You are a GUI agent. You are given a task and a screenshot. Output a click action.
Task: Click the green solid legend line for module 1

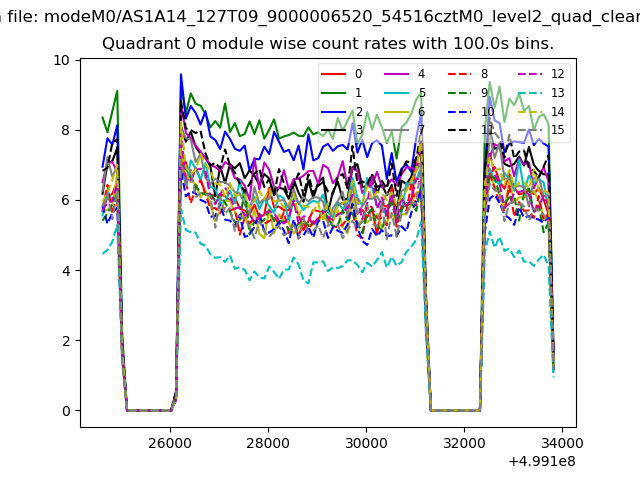(336, 93)
